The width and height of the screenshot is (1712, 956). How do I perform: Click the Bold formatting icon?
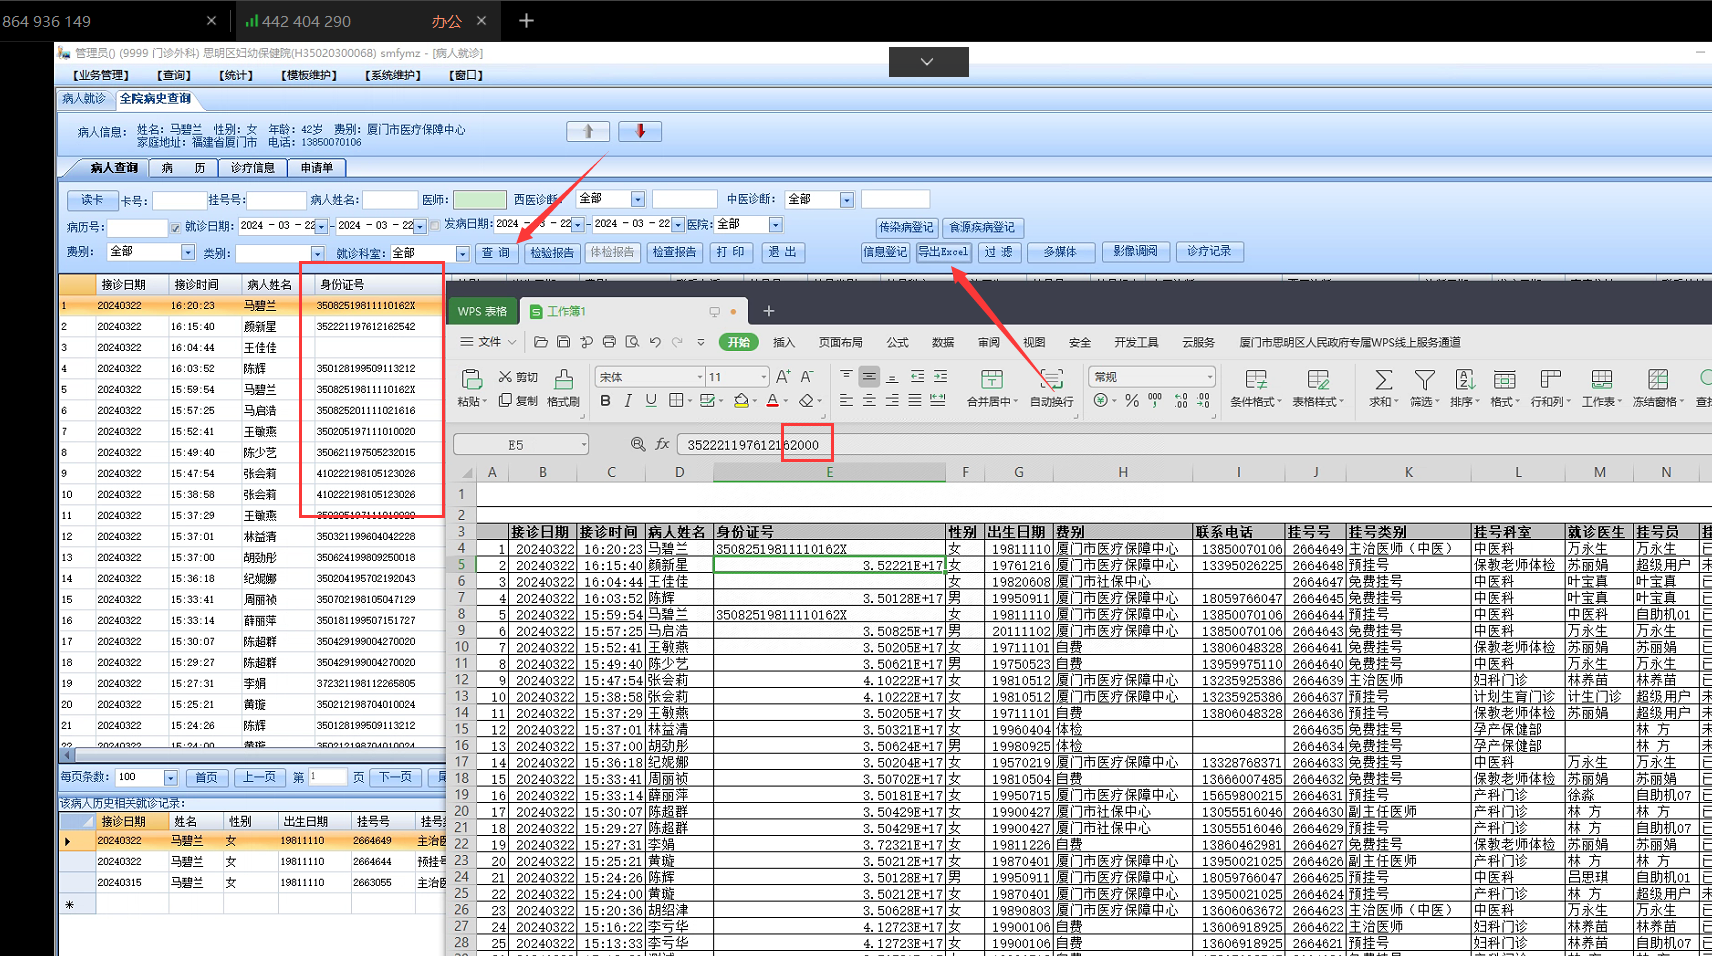[605, 401]
